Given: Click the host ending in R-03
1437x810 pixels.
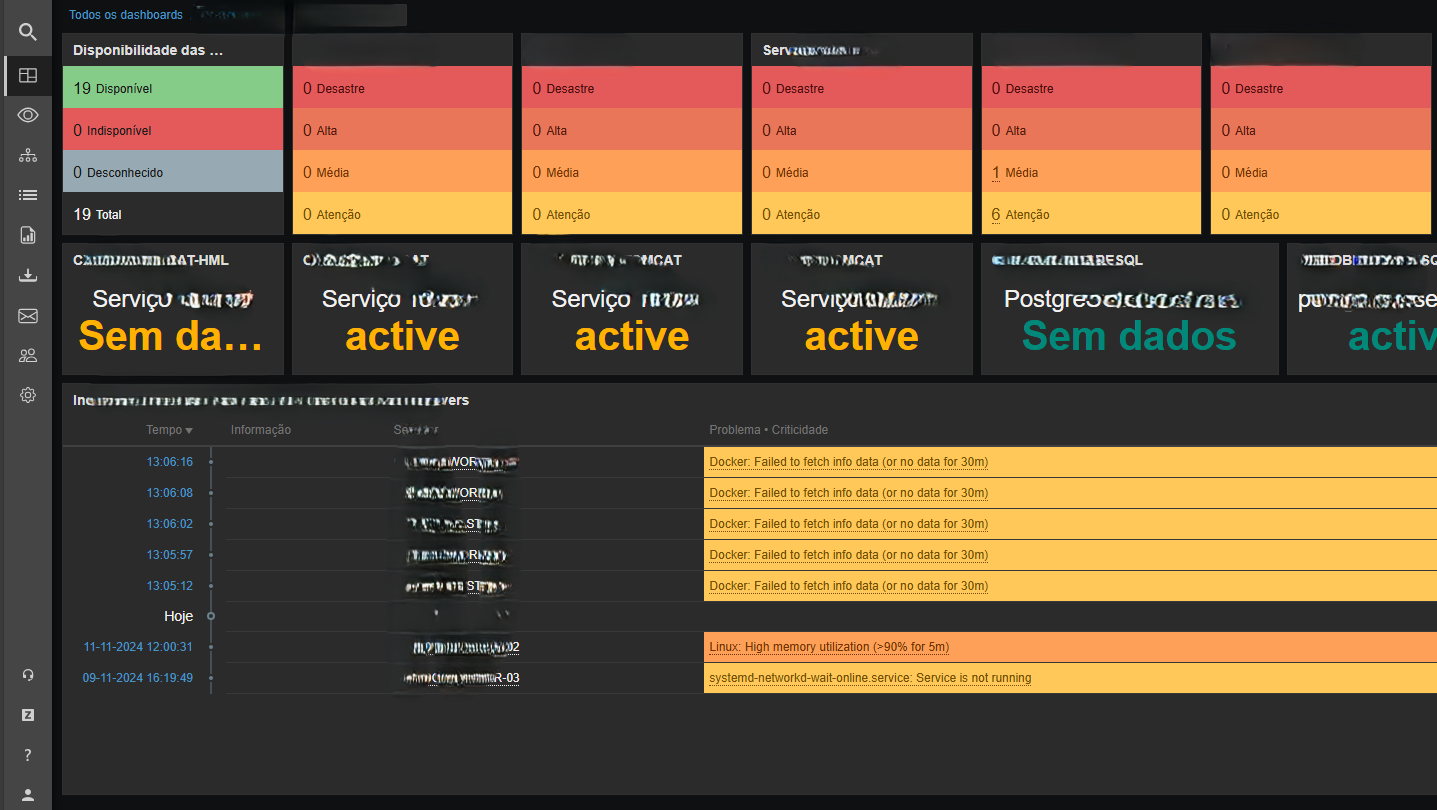Looking at the screenshot, I should pos(462,678).
